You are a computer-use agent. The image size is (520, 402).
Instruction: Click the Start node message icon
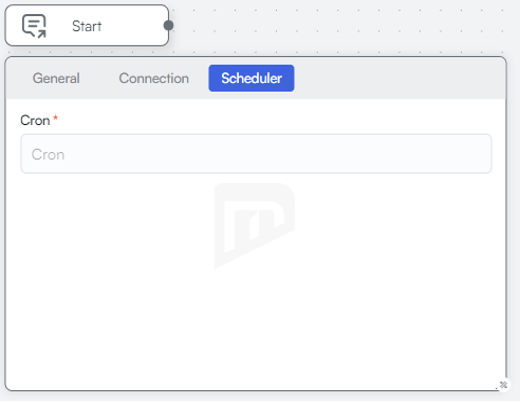pyautogui.click(x=34, y=26)
